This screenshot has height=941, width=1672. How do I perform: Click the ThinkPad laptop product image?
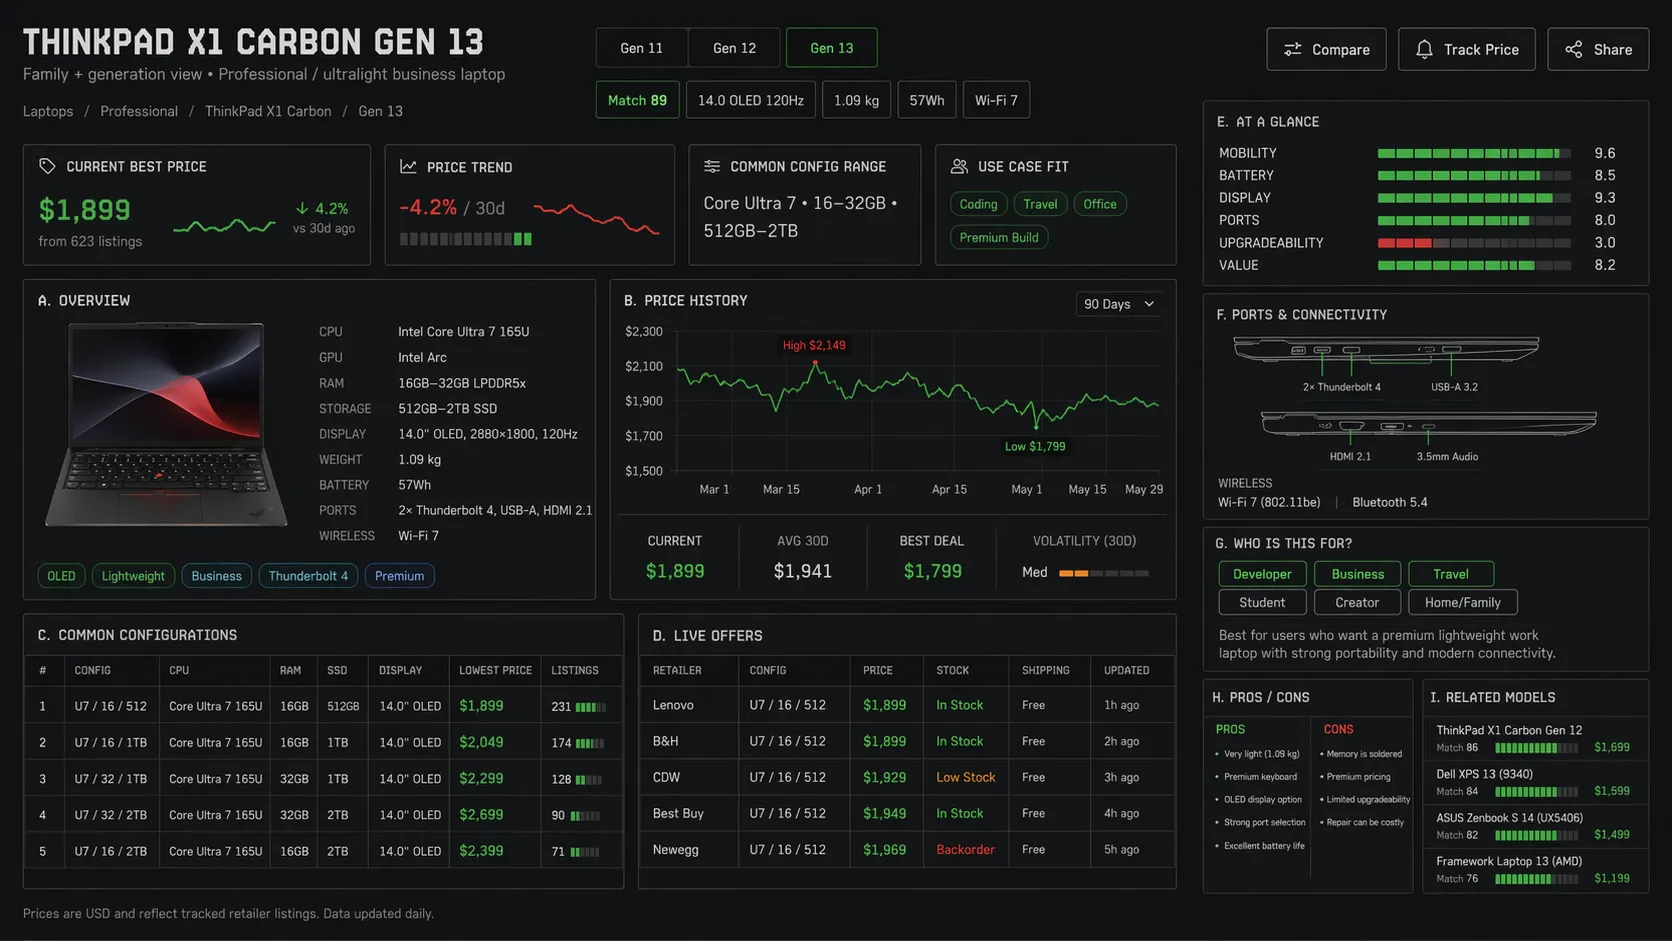[x=166, y=424]
